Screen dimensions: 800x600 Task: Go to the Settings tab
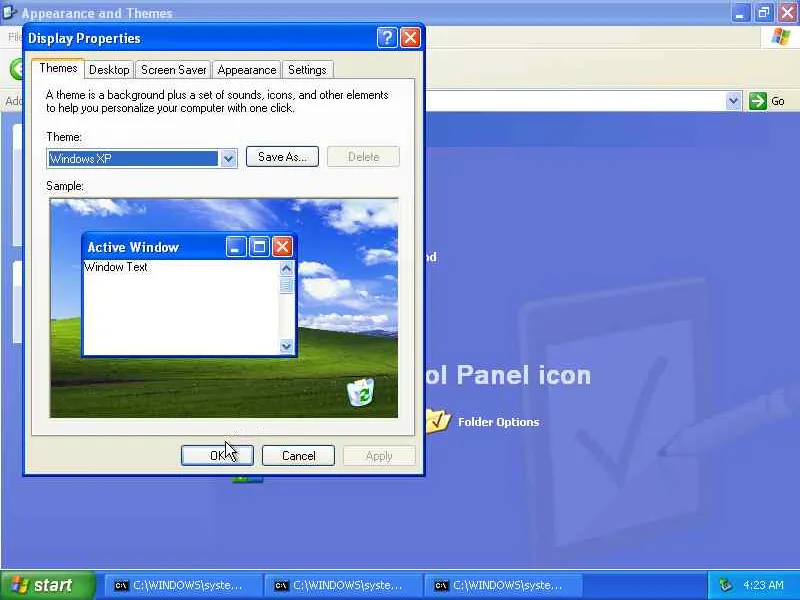point(307,70)
